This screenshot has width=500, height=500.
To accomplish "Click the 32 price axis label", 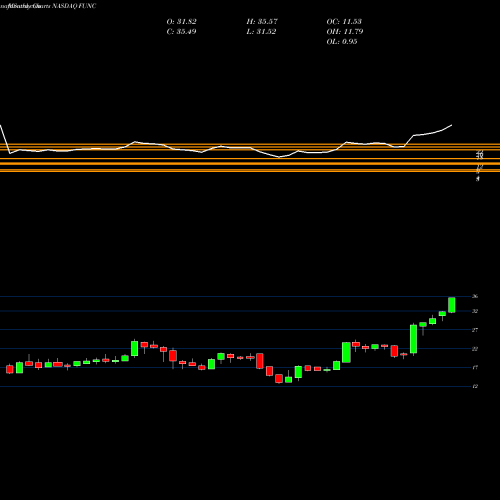I will pyautogui.click(x=475, y=311).
